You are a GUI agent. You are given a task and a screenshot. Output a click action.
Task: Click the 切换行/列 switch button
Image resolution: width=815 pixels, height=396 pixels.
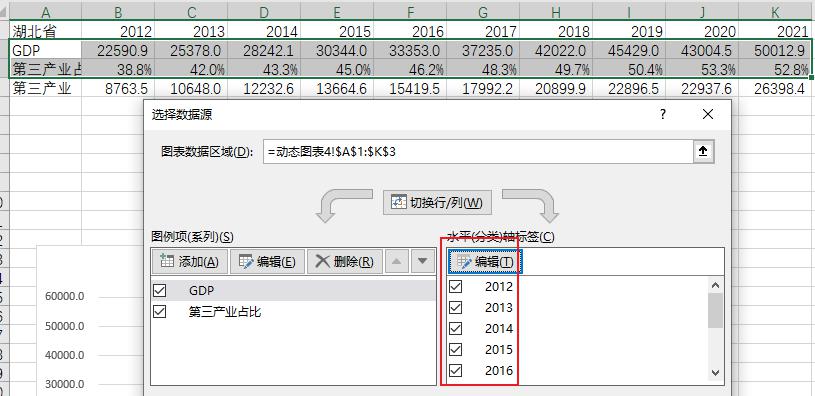pos(437,203)
